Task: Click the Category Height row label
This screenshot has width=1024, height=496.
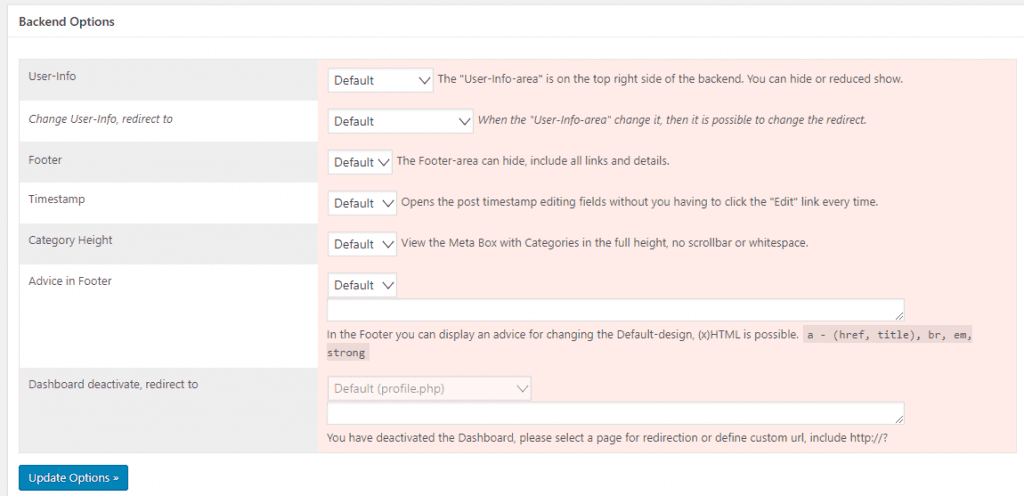Action: 70,240
